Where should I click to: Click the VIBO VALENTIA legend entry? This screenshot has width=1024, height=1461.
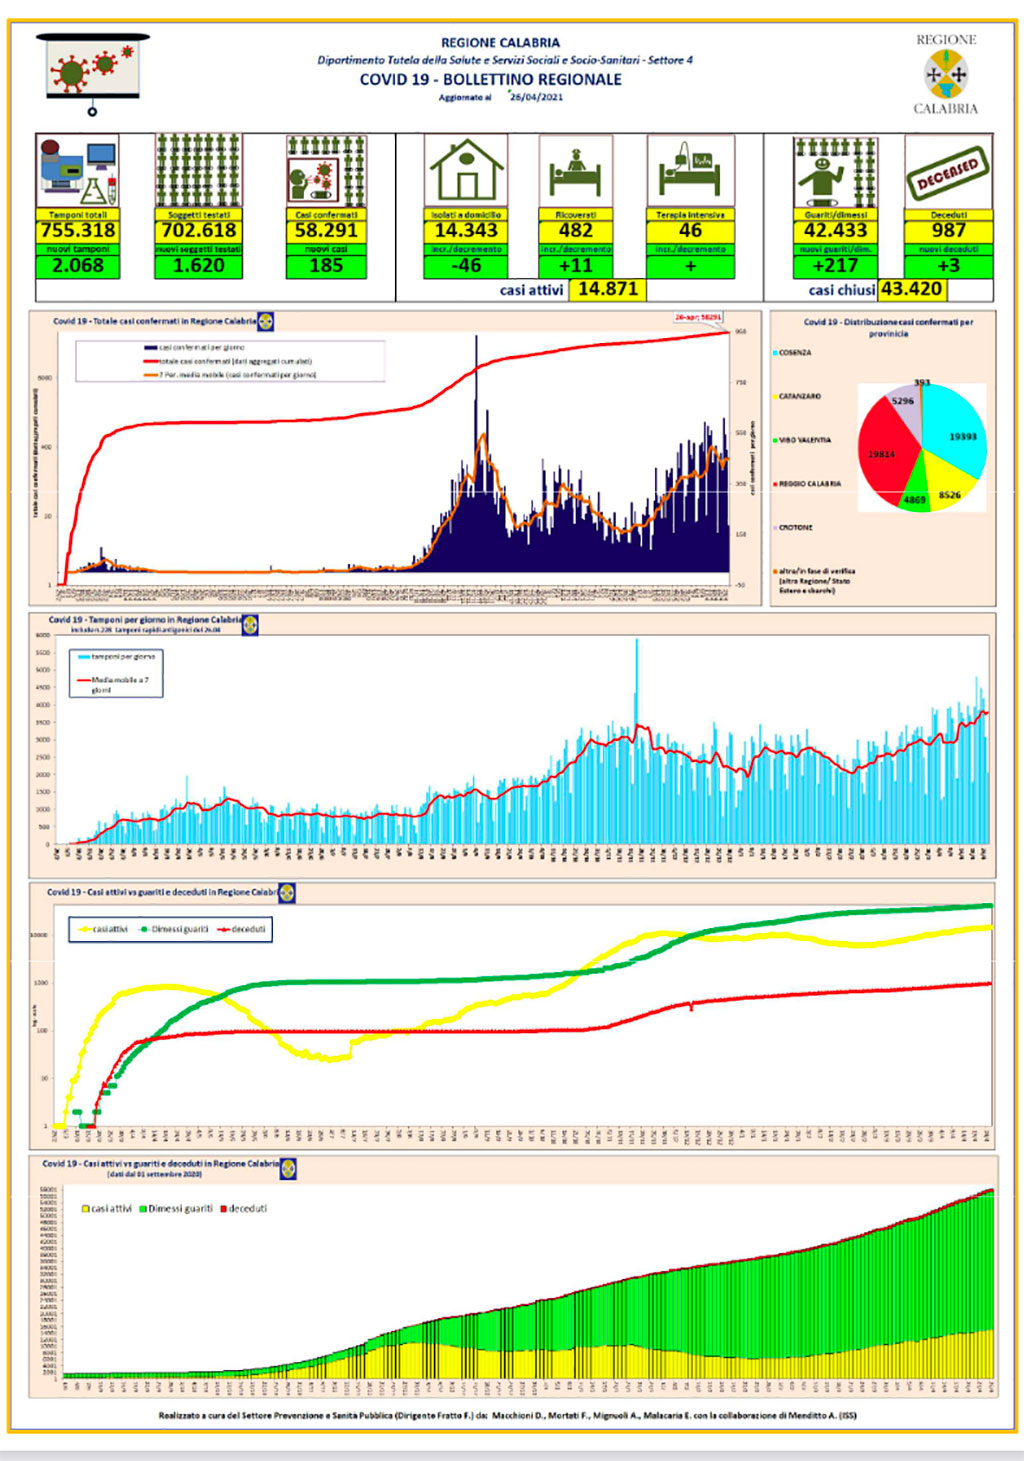click(802, 440)
